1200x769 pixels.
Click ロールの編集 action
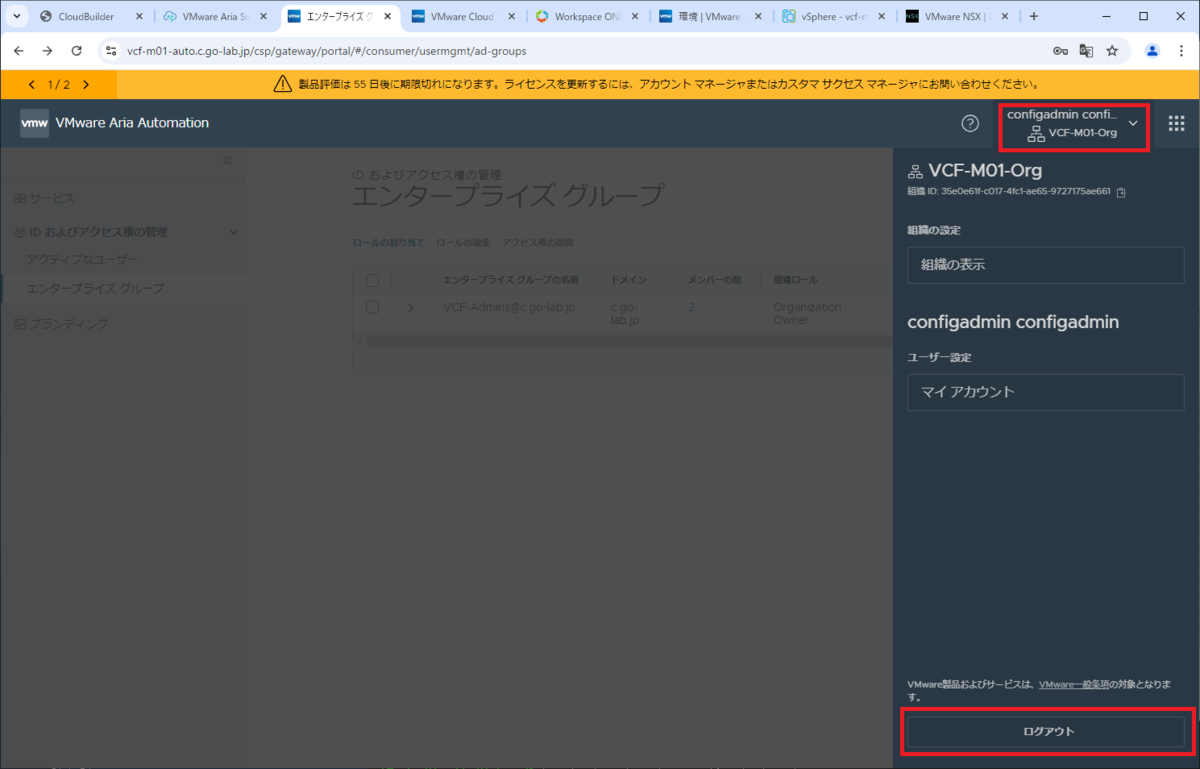463,243
